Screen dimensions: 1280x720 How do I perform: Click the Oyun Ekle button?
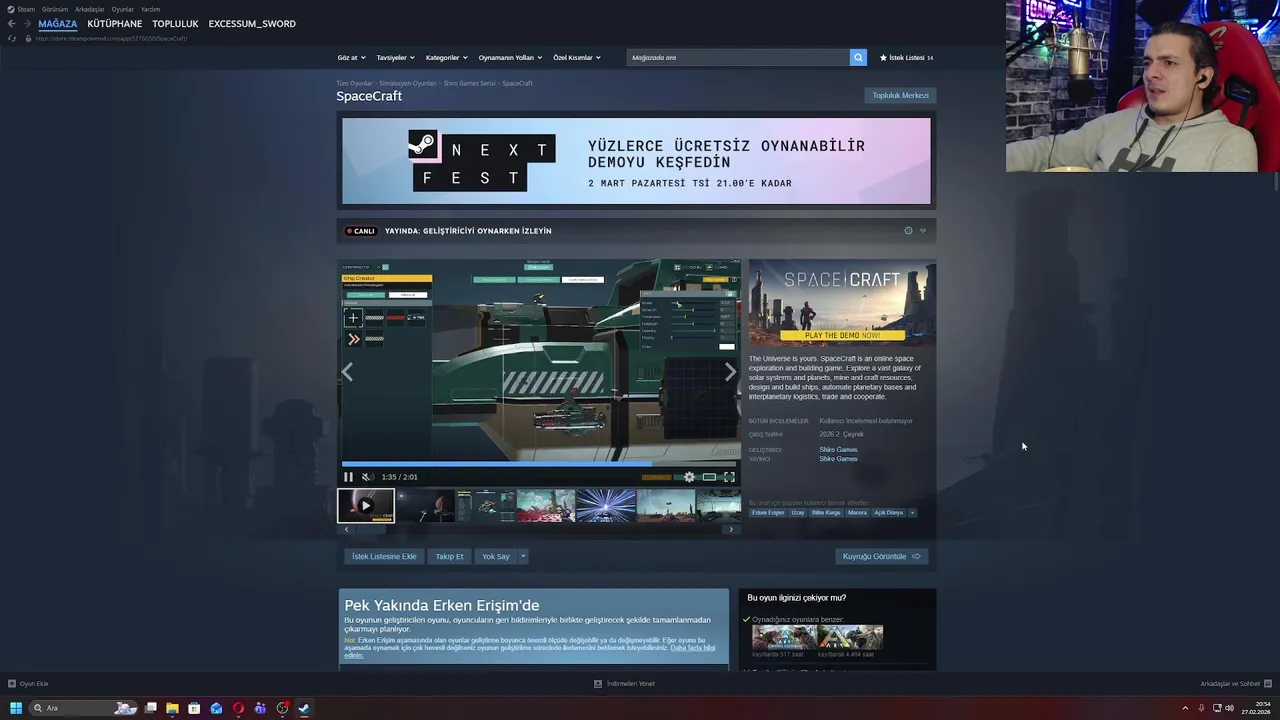click(28, 684)
